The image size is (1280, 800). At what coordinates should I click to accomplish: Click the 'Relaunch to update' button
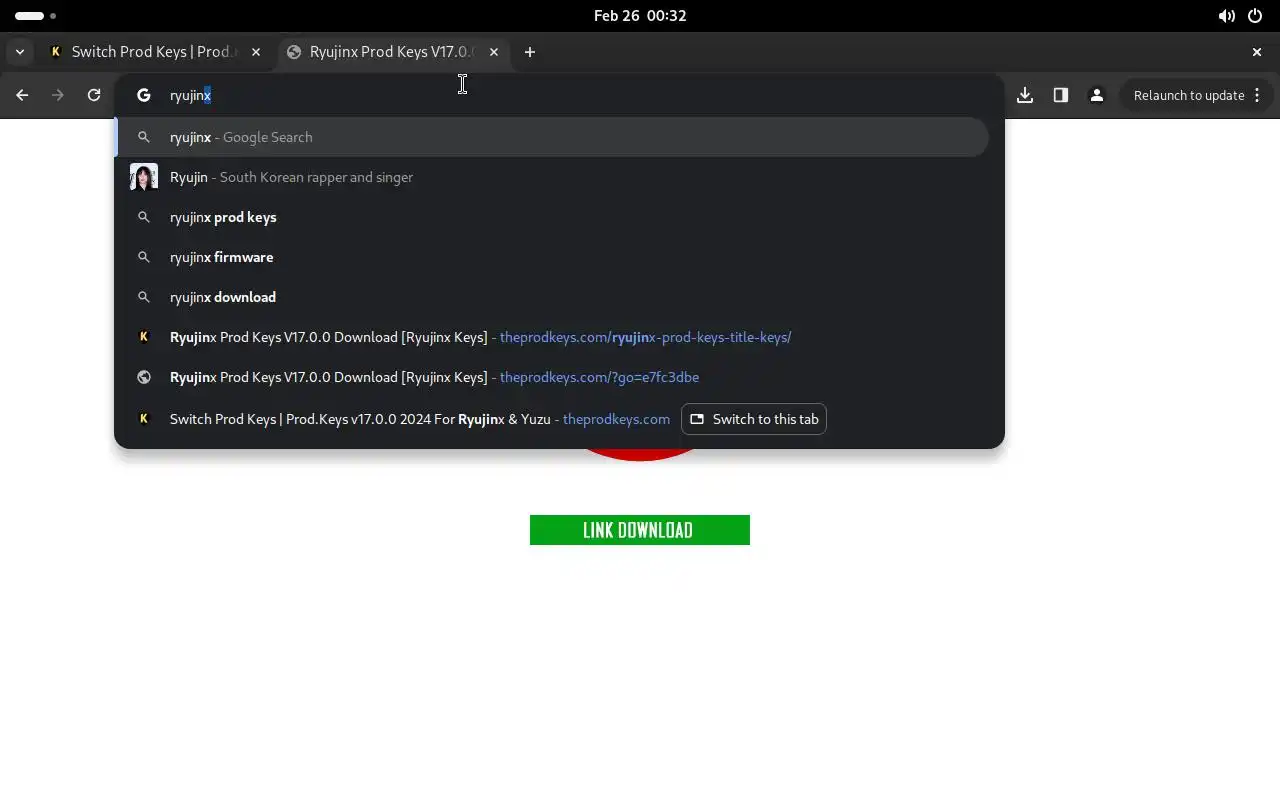1189,95
